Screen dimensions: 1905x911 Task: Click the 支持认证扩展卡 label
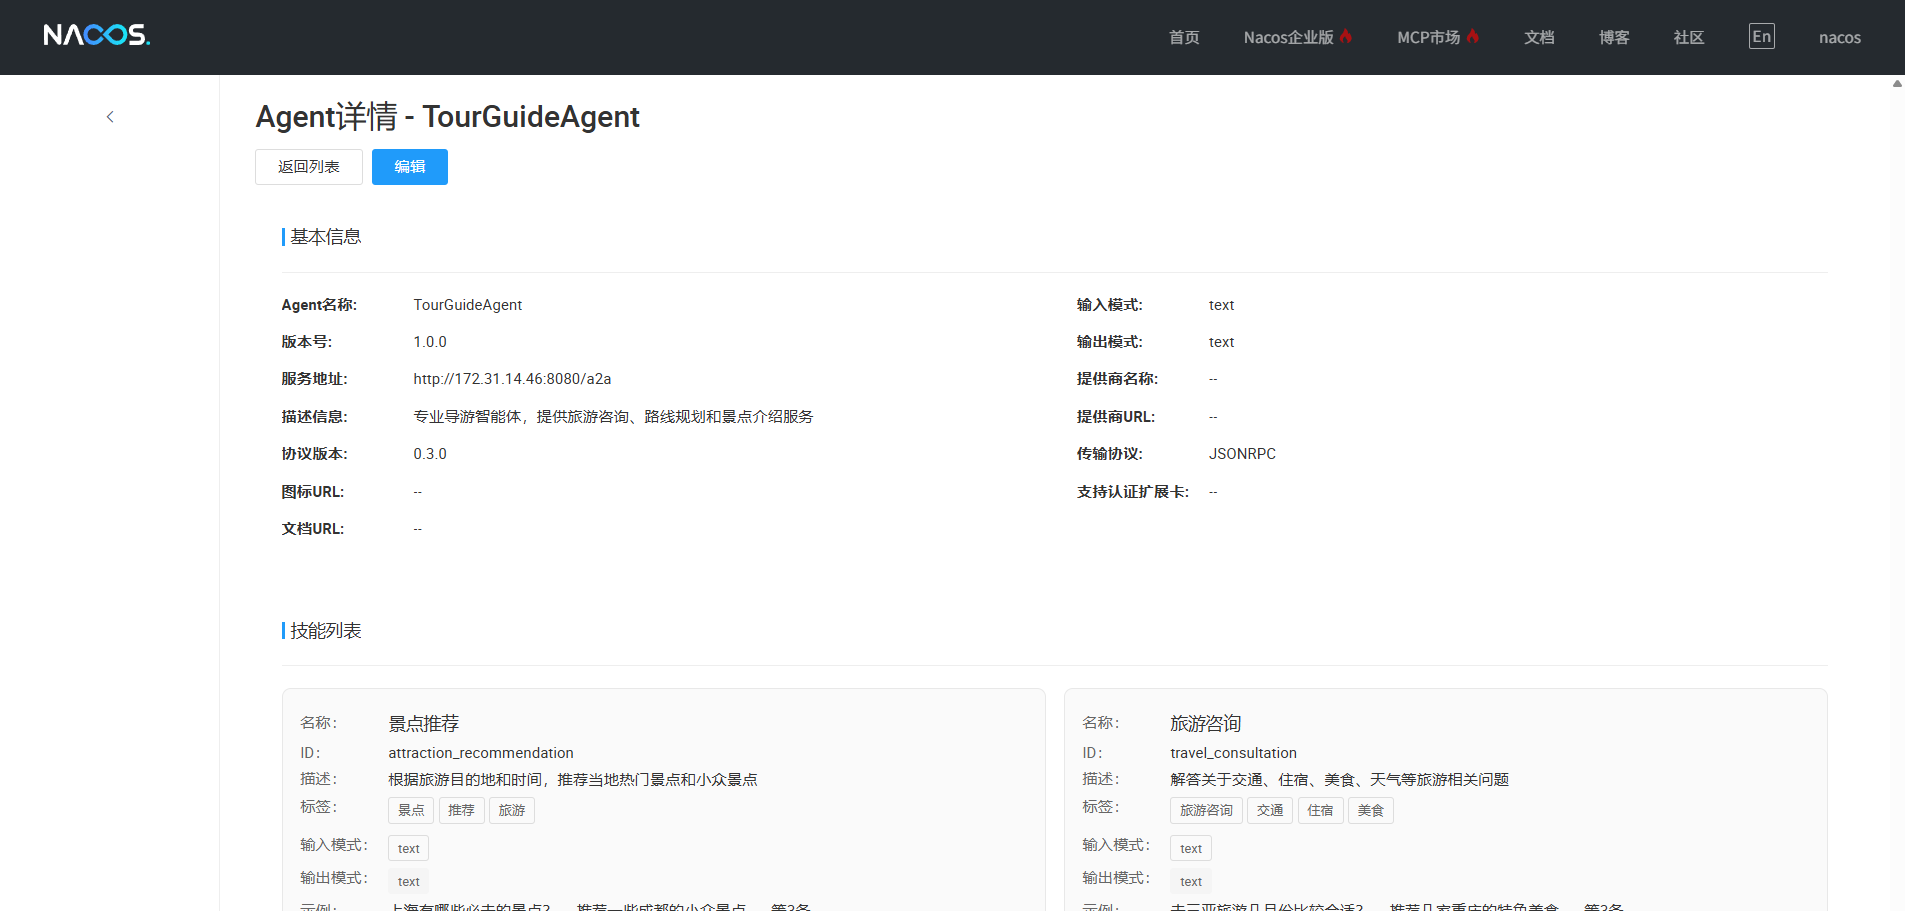pos(1132,492)
